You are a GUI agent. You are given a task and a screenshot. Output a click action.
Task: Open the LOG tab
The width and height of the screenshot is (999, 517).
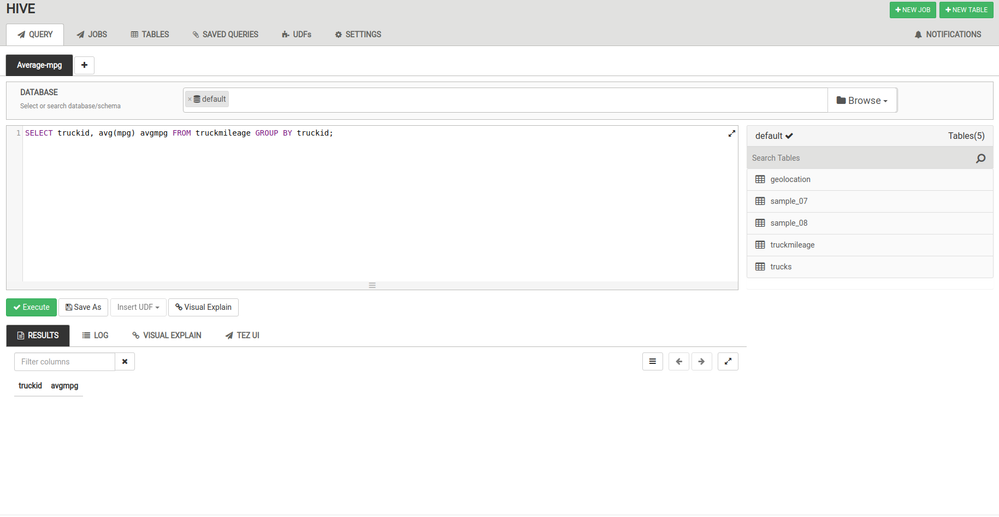[x=95, y=335]
